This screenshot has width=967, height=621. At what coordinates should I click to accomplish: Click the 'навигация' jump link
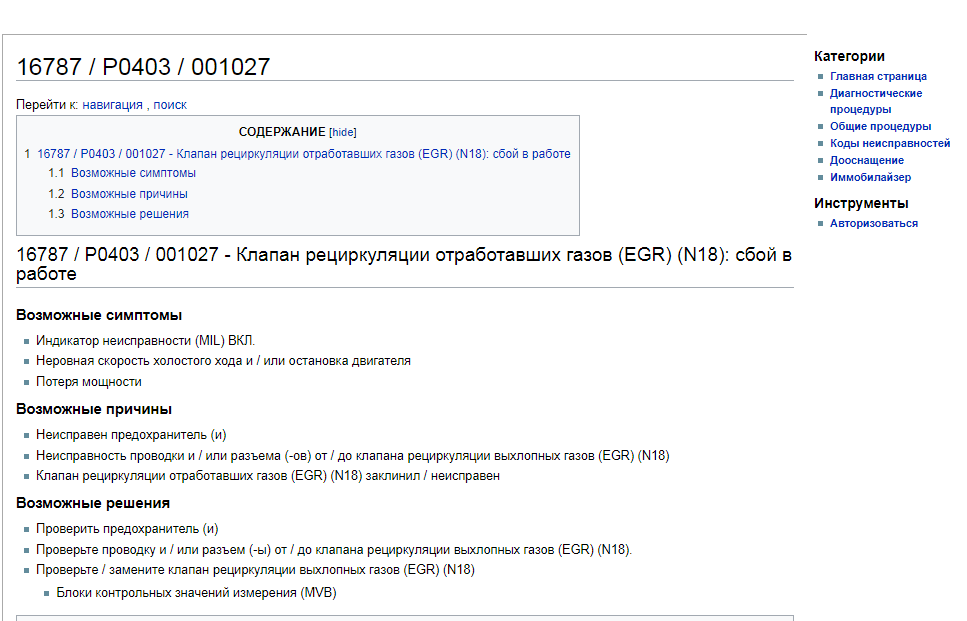[112, 104]
